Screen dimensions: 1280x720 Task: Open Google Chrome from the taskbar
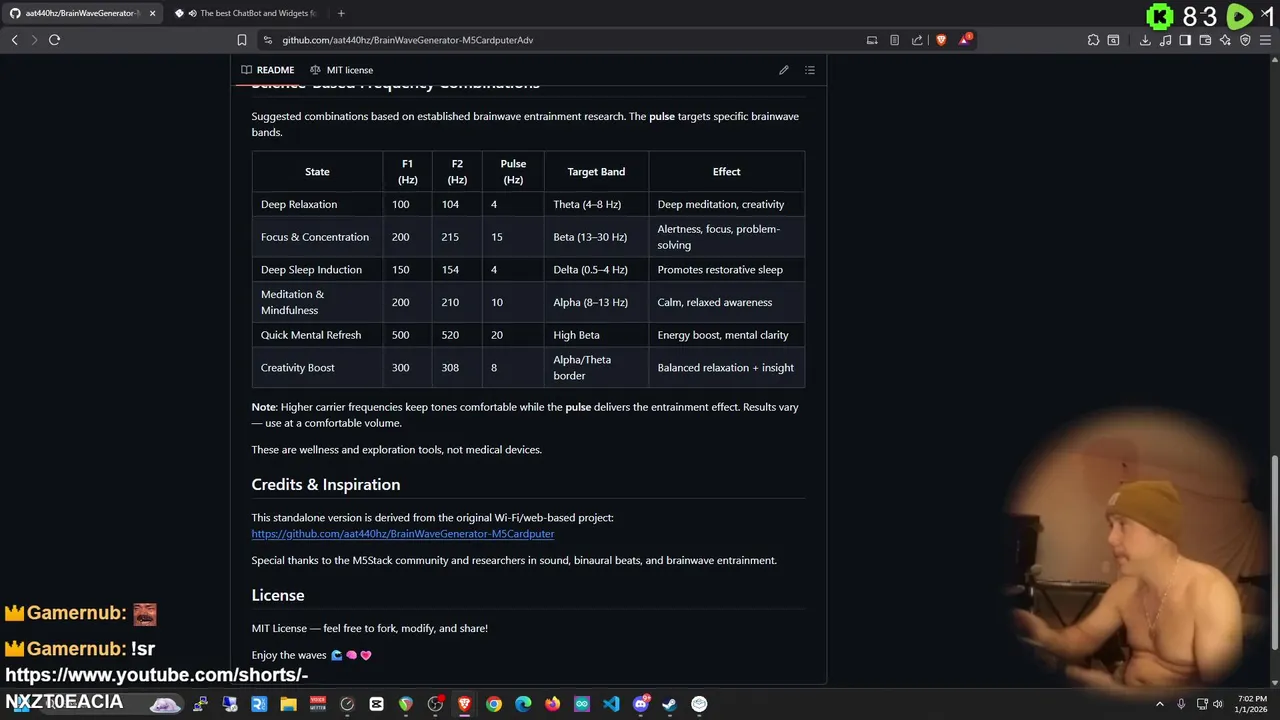[494, 704]
